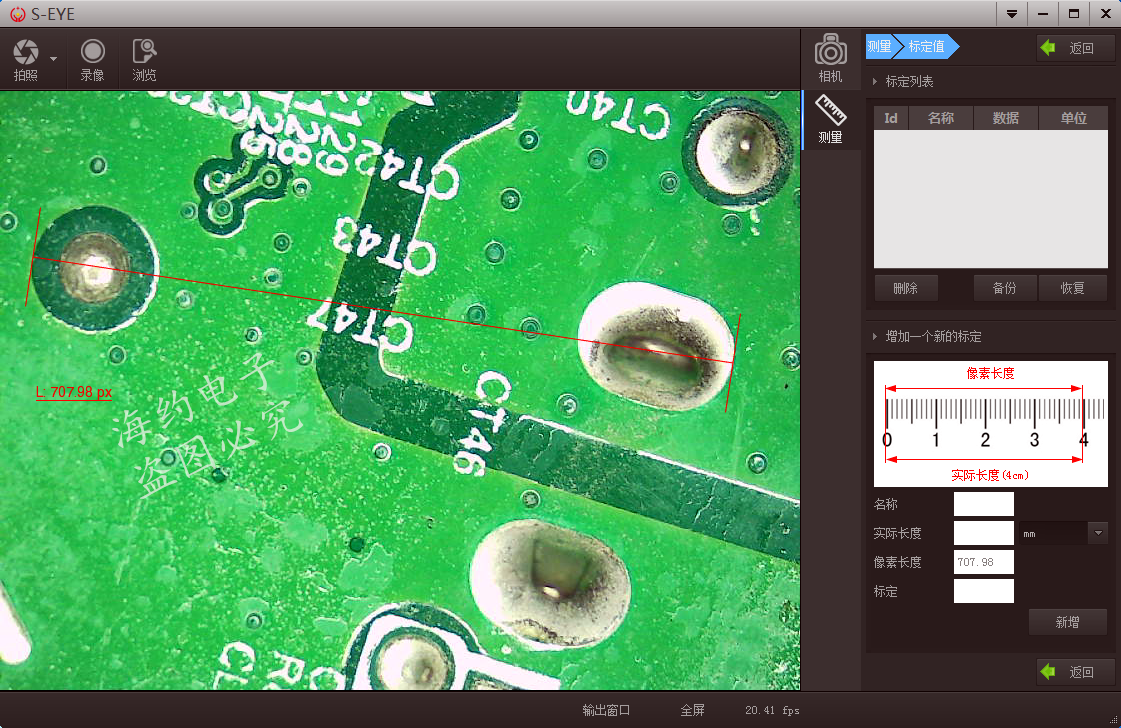Viewport: 1121px width, 728px height.
Task: Click the bottom 返回 green arrow button
Action: click(x=1075, y=672)
